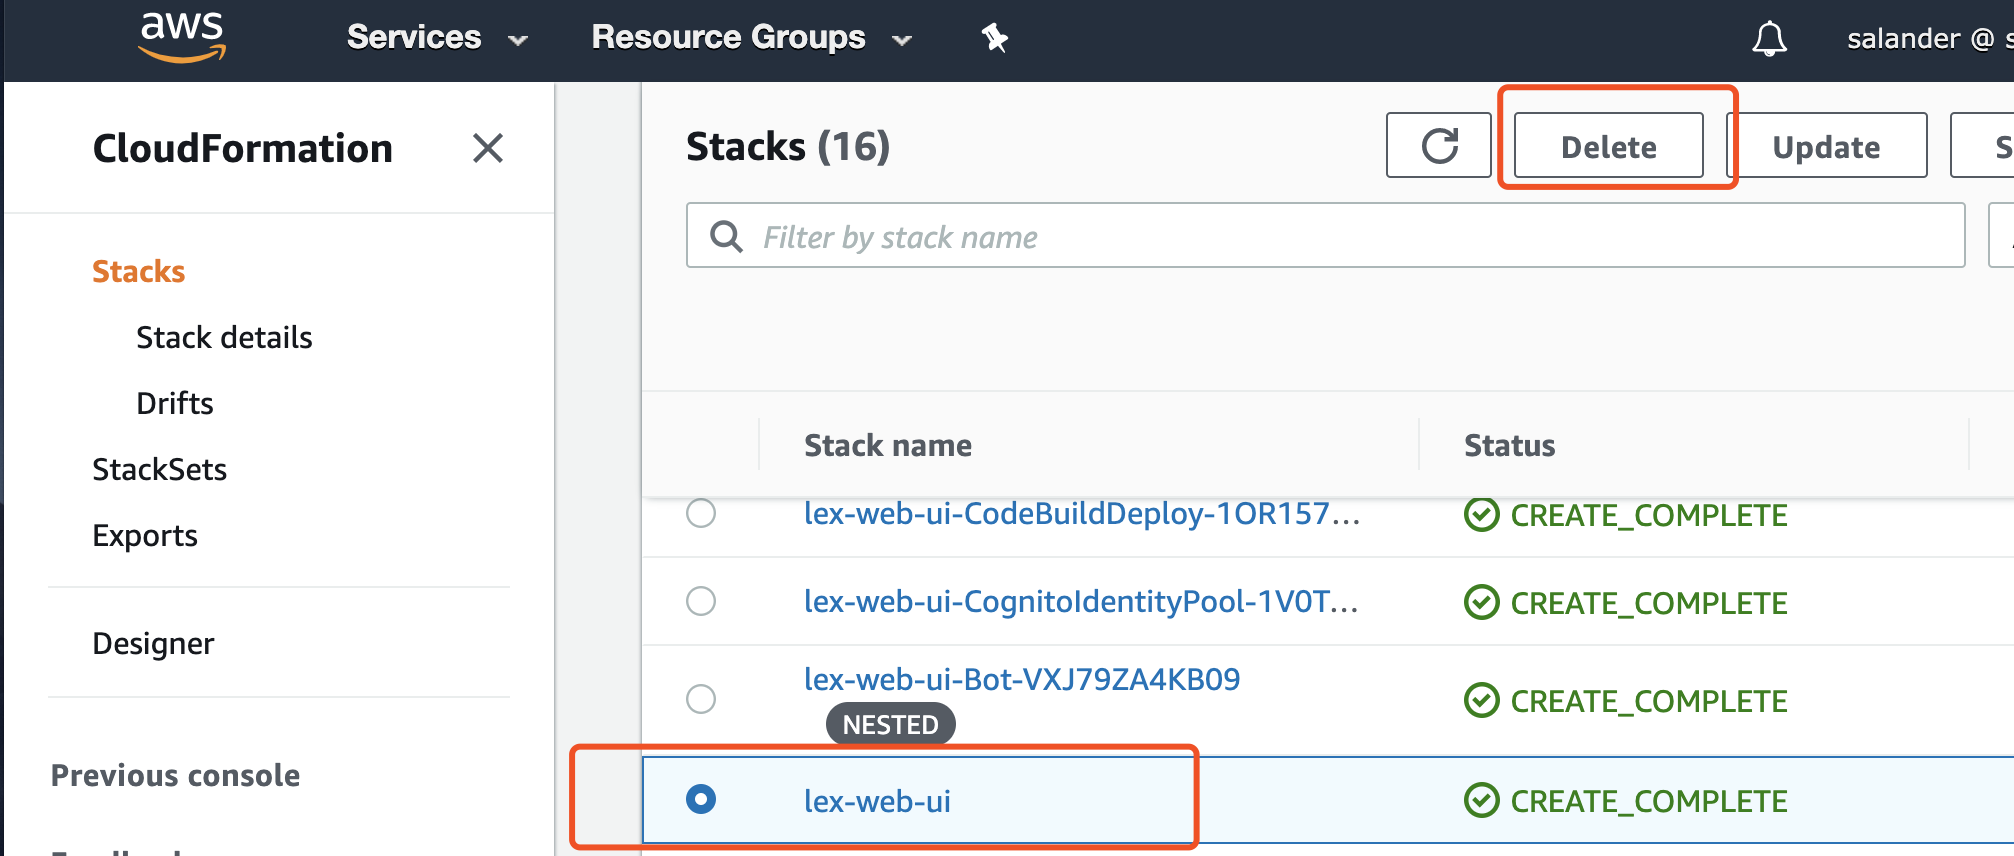Click the Delete button
The height and width of the screenshot is (856, 2014).
coord(1609,146)
